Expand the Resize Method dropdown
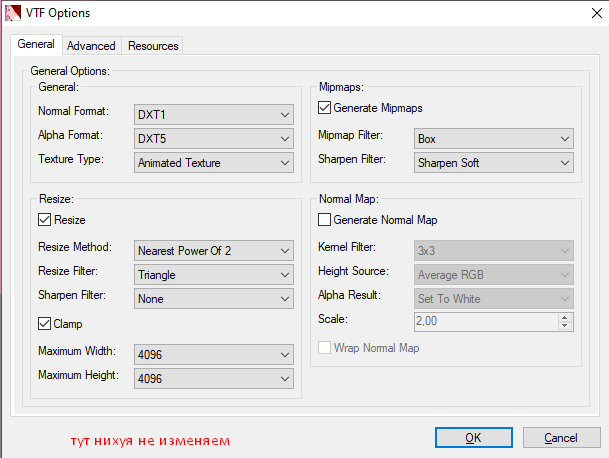This screenshot has width=609, height=458. pos(213,250)
